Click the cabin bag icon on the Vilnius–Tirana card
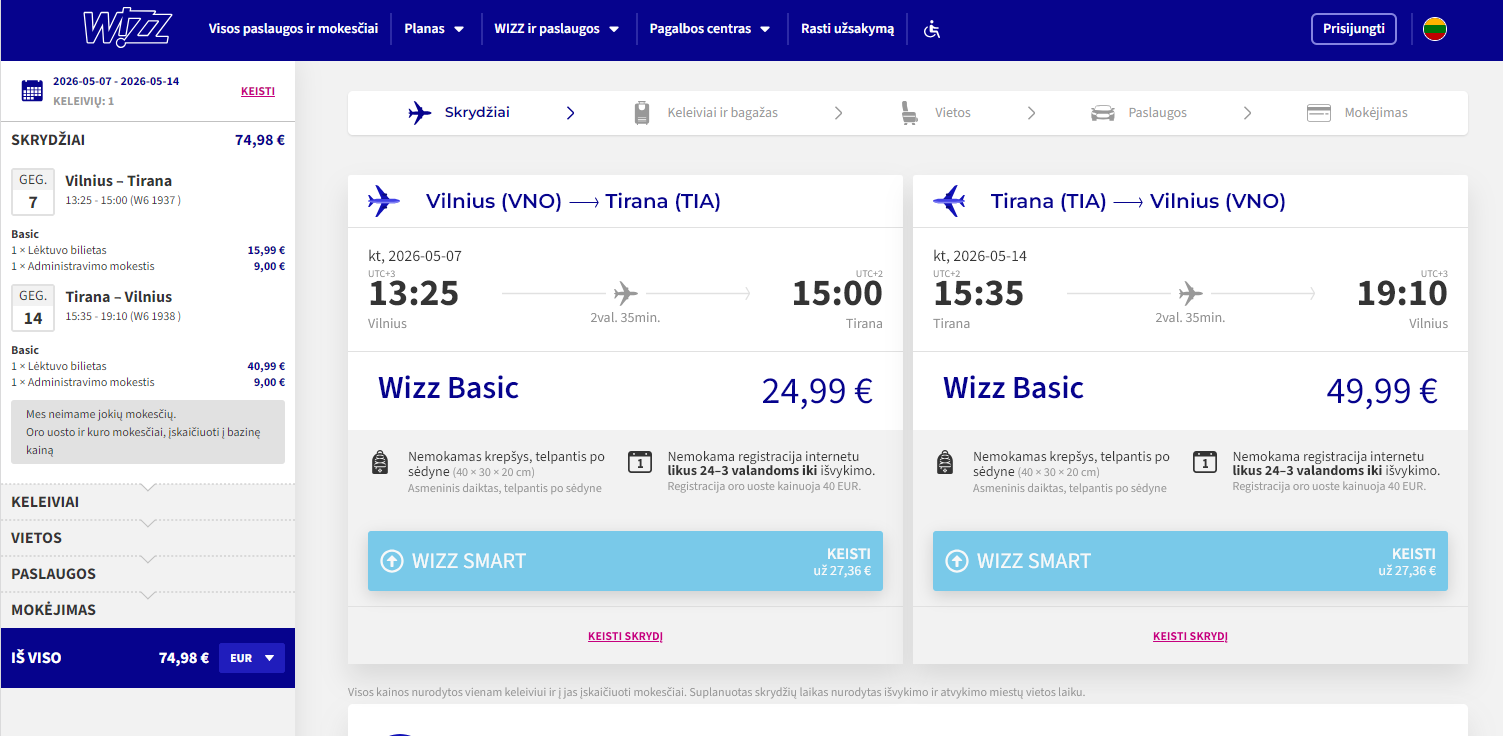The image size is (1503, 736). point(380,462)
